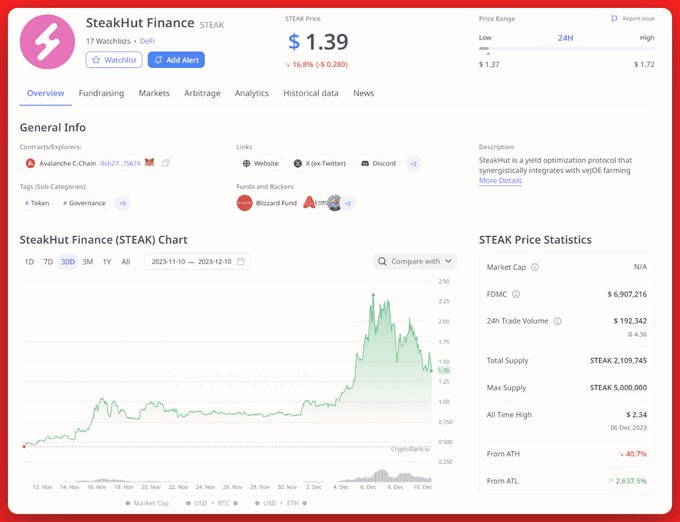680x522 pixels.
Task: Click the round avatar backer icon
Action: click(x=334, y=202)
